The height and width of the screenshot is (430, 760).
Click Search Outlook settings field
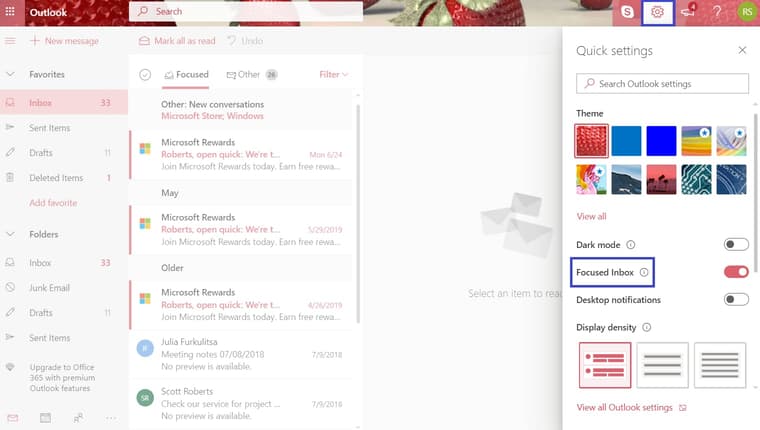tap(662, 83)
